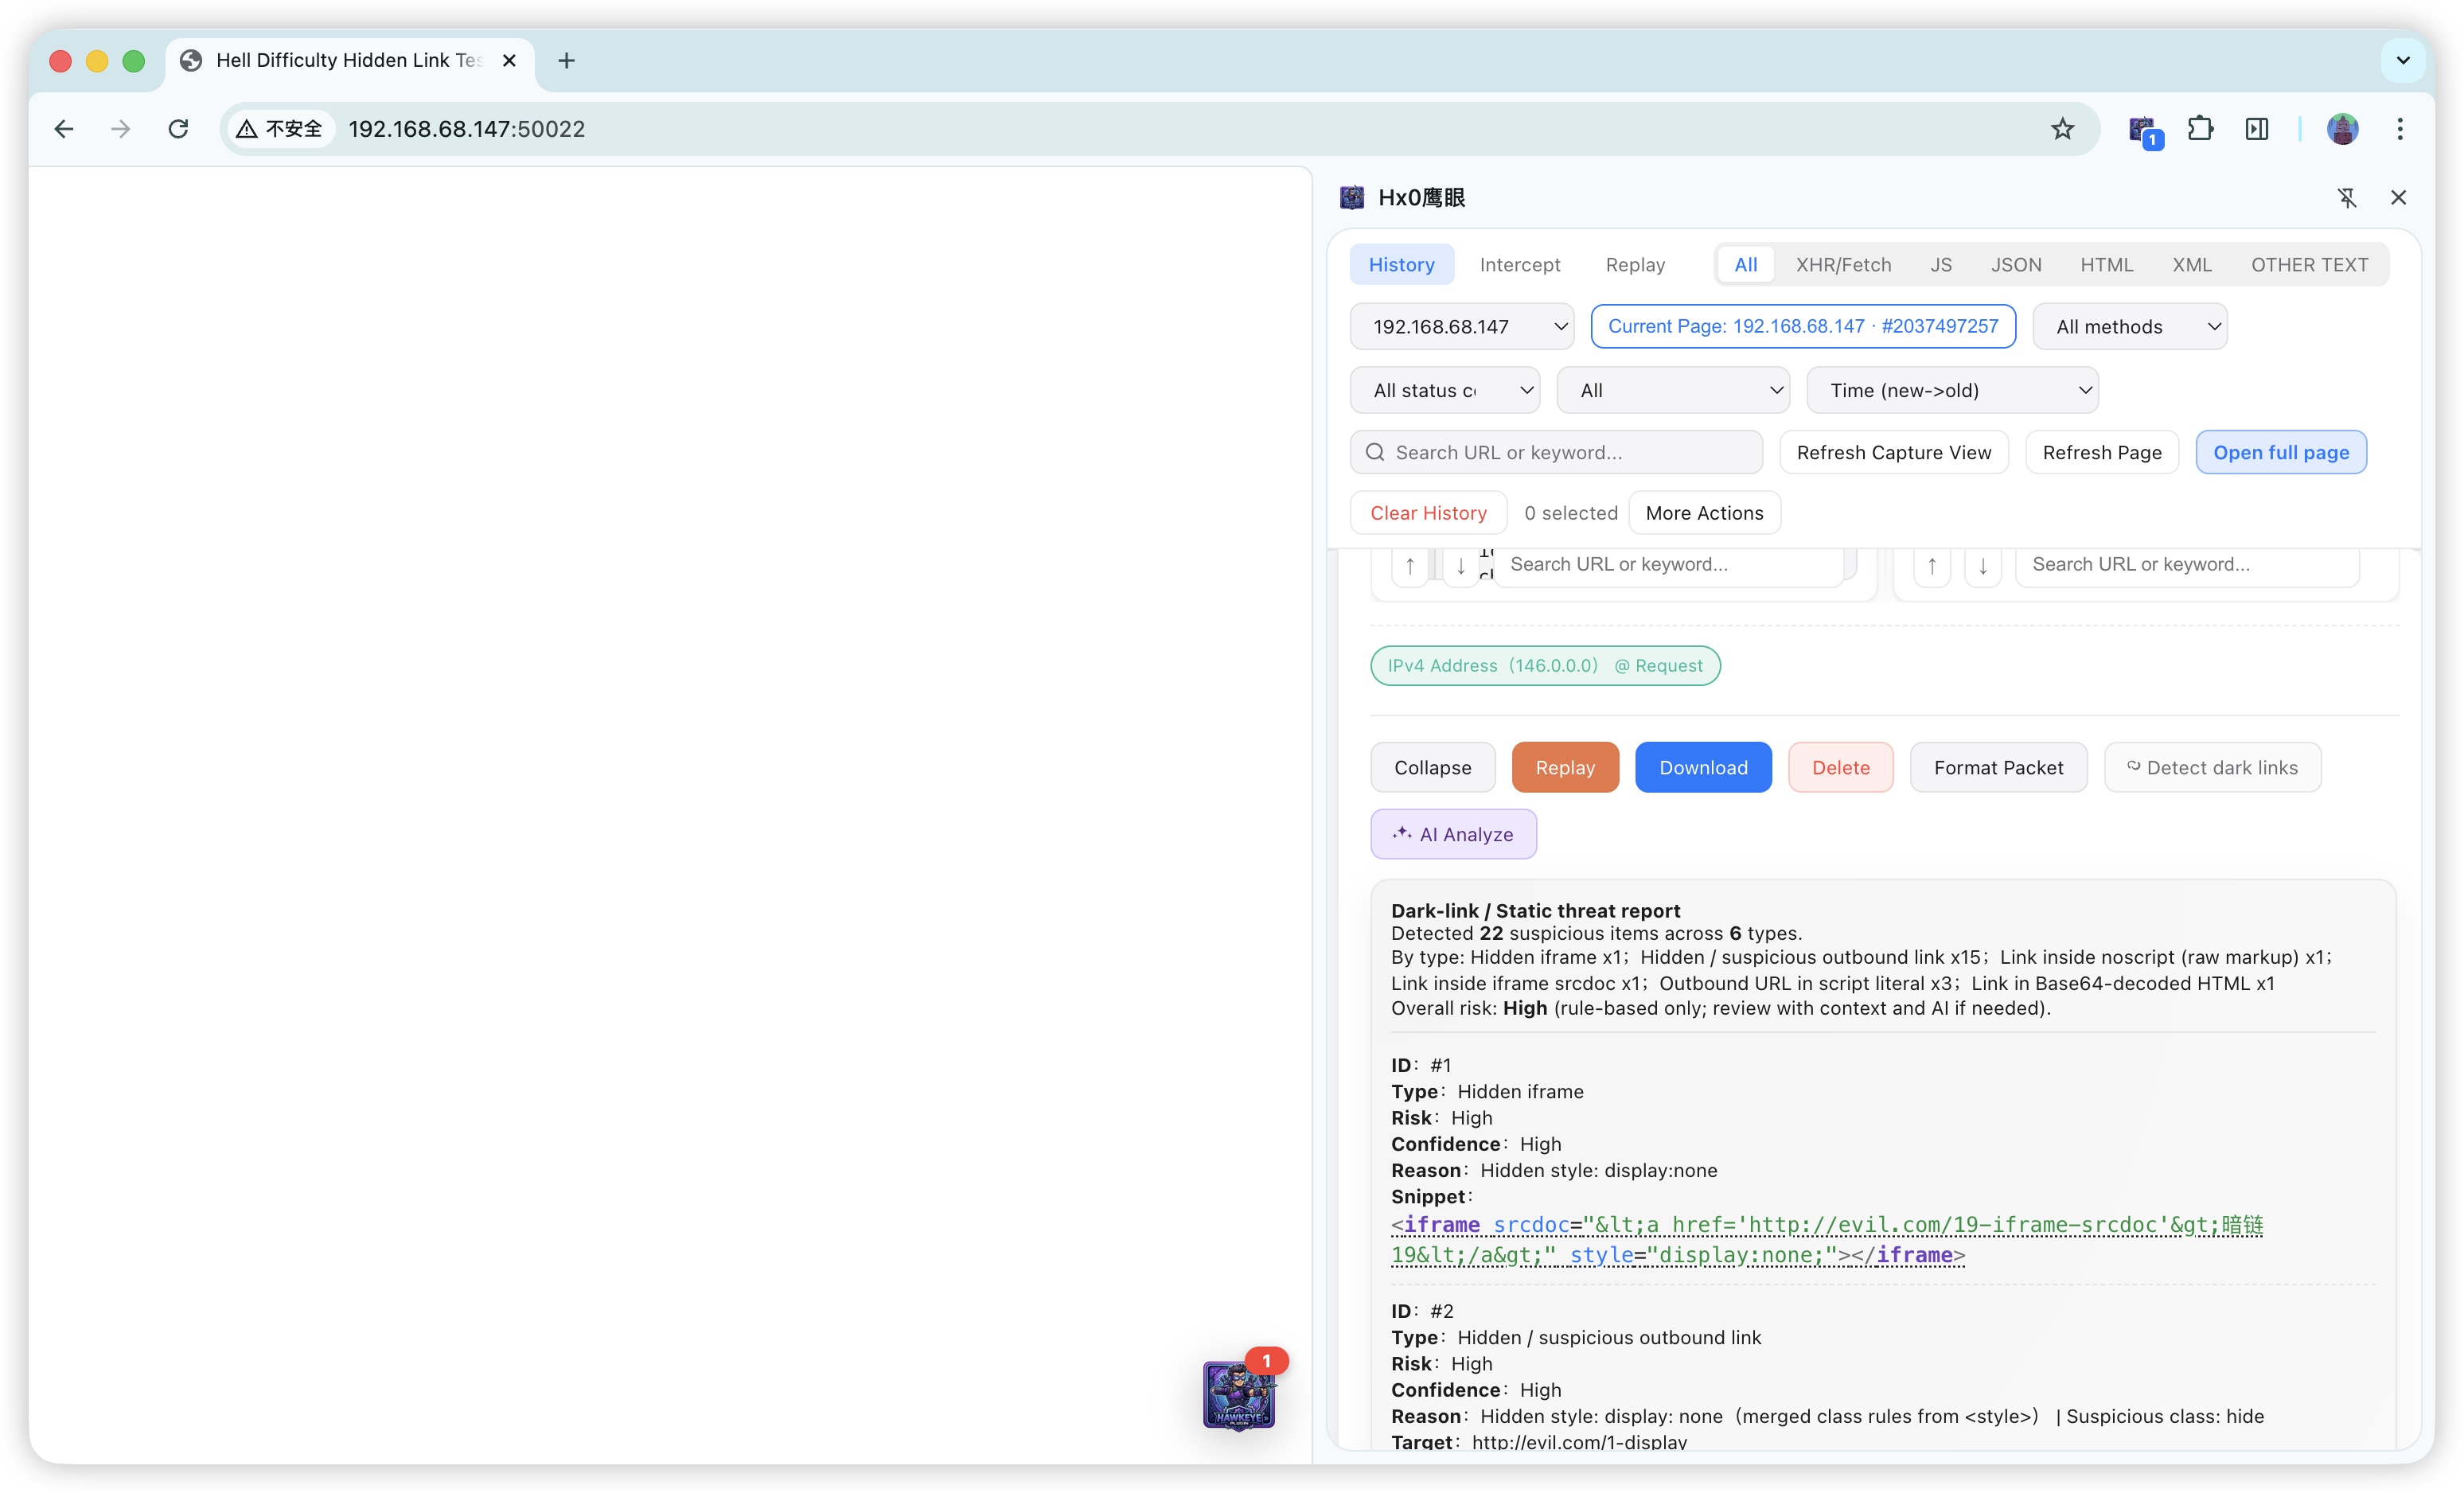Click Refresh Capture View
Image resolution: width=2464 pixels, height=1493 pixels.
pos(1893,453)
